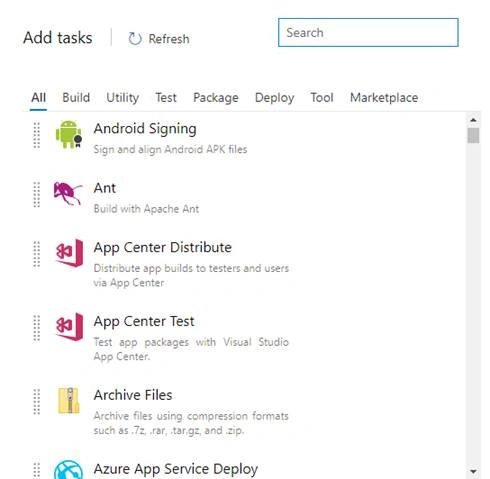The height and width of the screenshot is (479, 490).
Task: Select the App Center Distribute task title
Action: (x=163, y=248)
